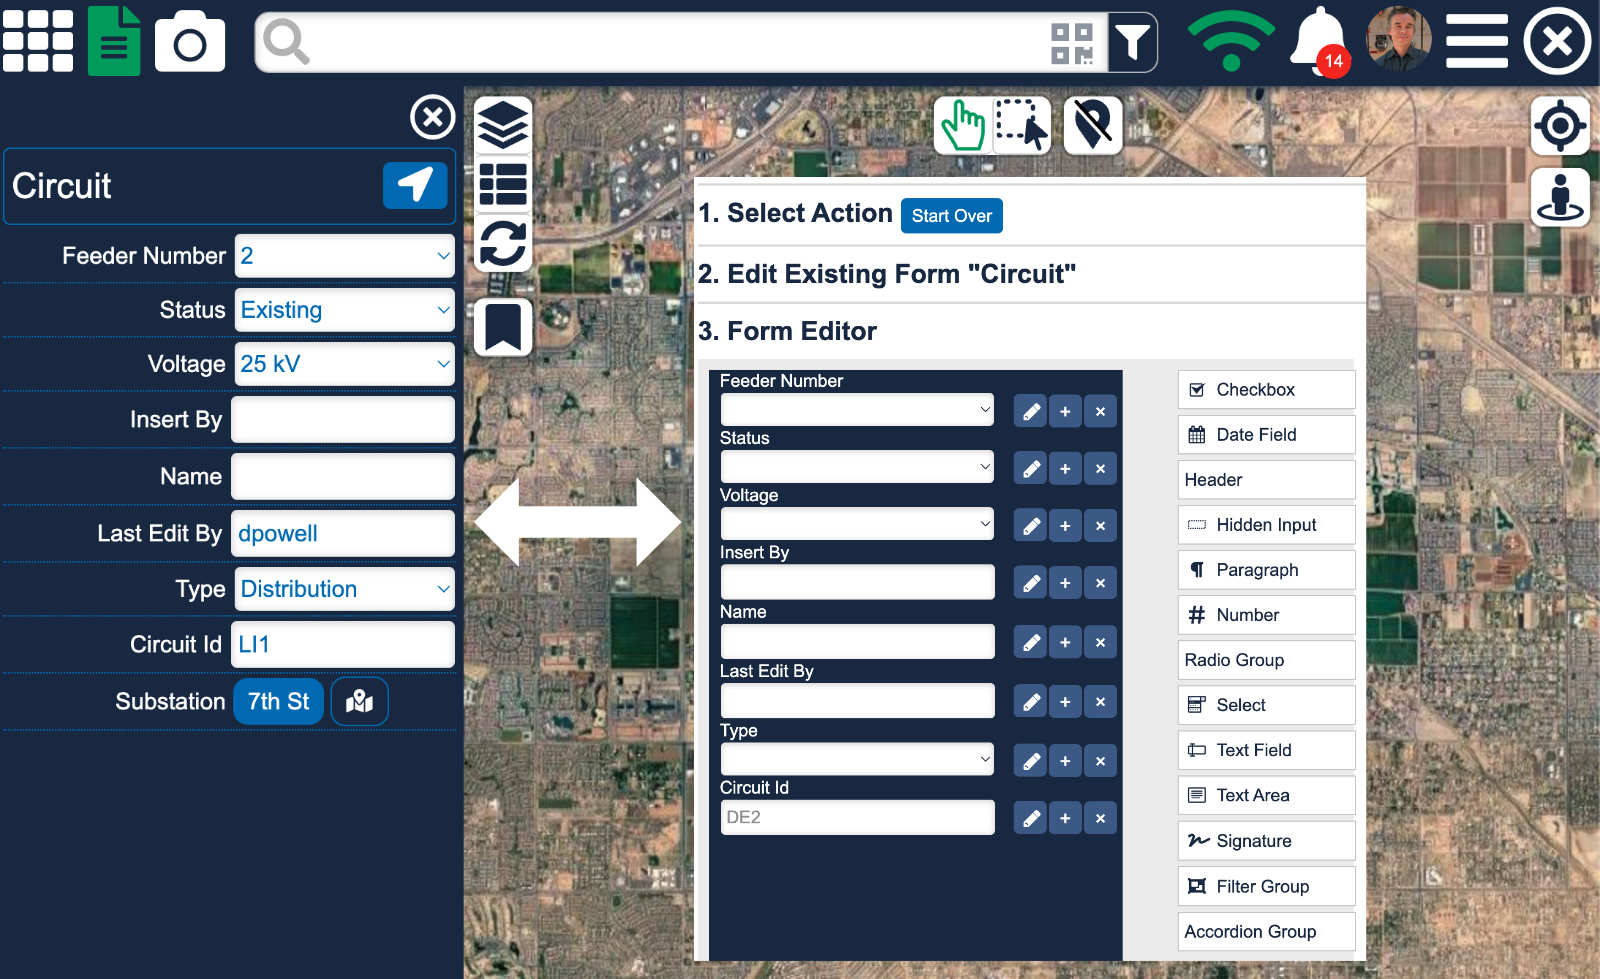The image size is (1600, 979).
Task: Expand the Type dropdown showing Distribution
Action: click(x=343, y=589)
